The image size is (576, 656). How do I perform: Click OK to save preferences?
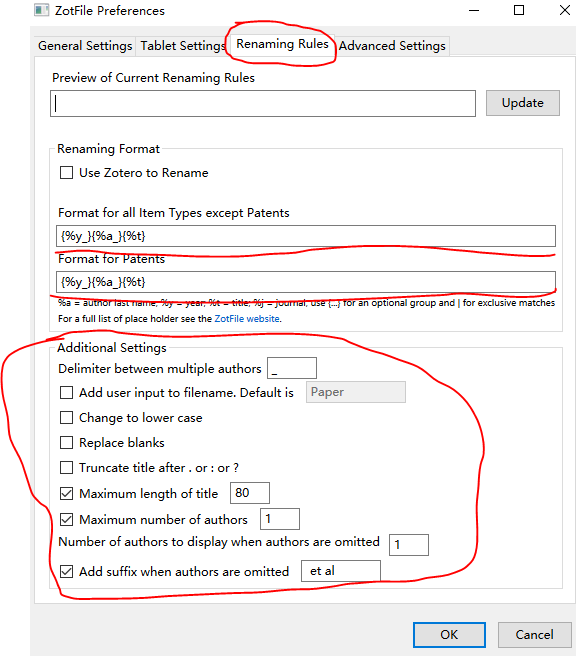coord(449,635)
